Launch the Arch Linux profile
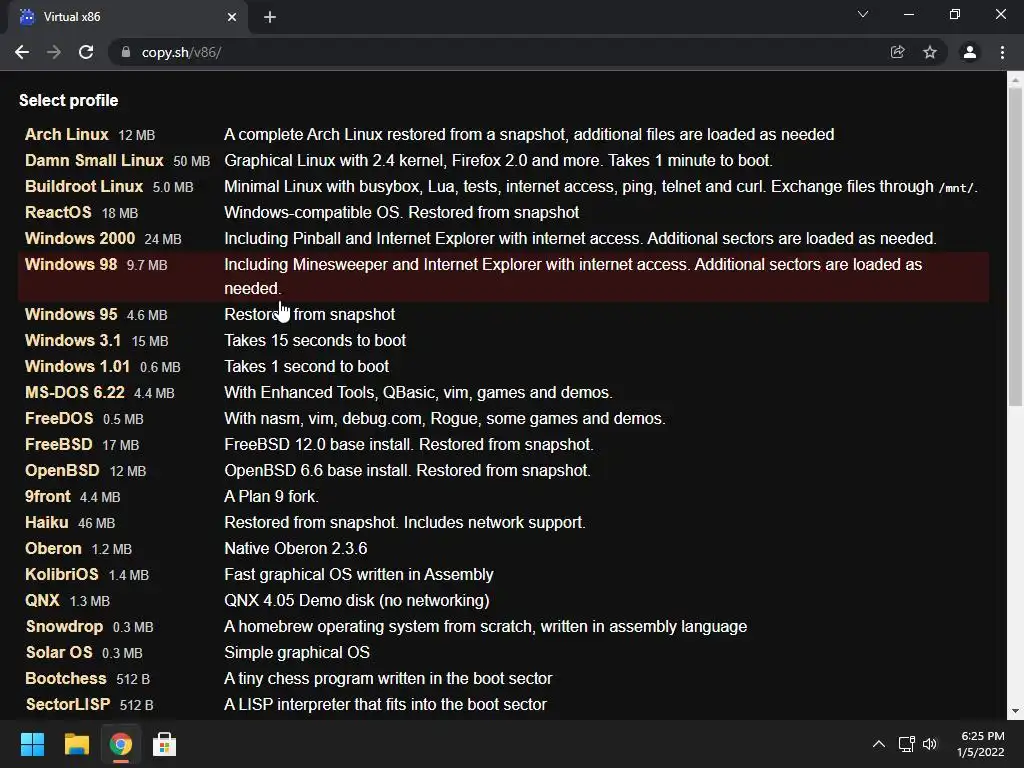Viewport: 1024px width, 768px height. click(67, 135)
